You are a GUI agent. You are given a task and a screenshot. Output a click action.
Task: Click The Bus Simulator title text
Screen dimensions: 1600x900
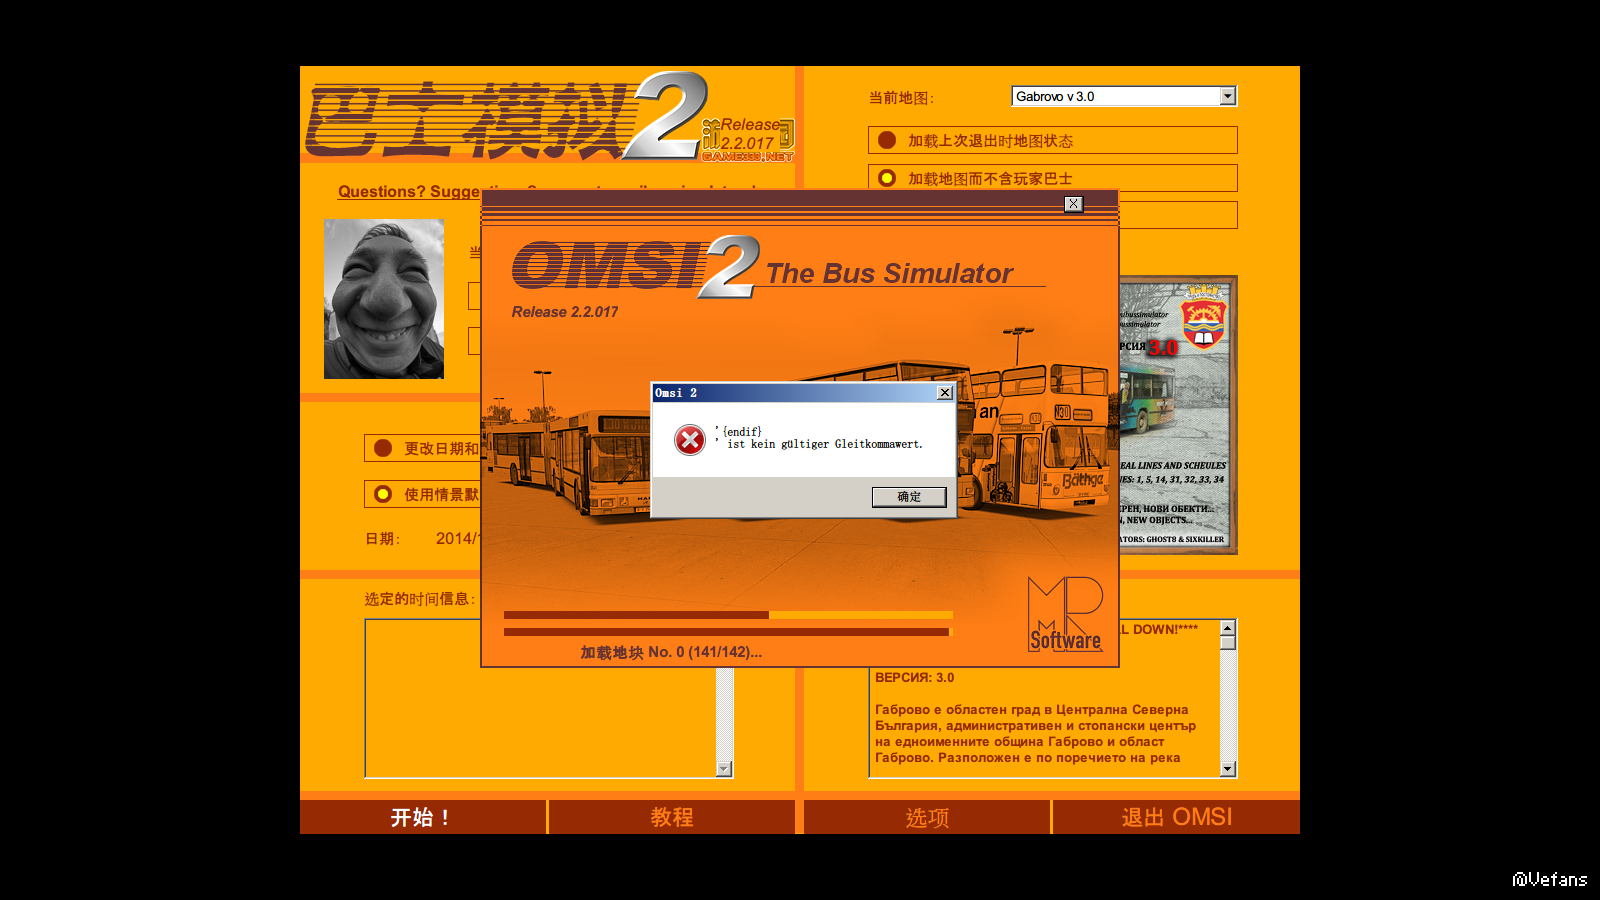(x=889, y=273)
